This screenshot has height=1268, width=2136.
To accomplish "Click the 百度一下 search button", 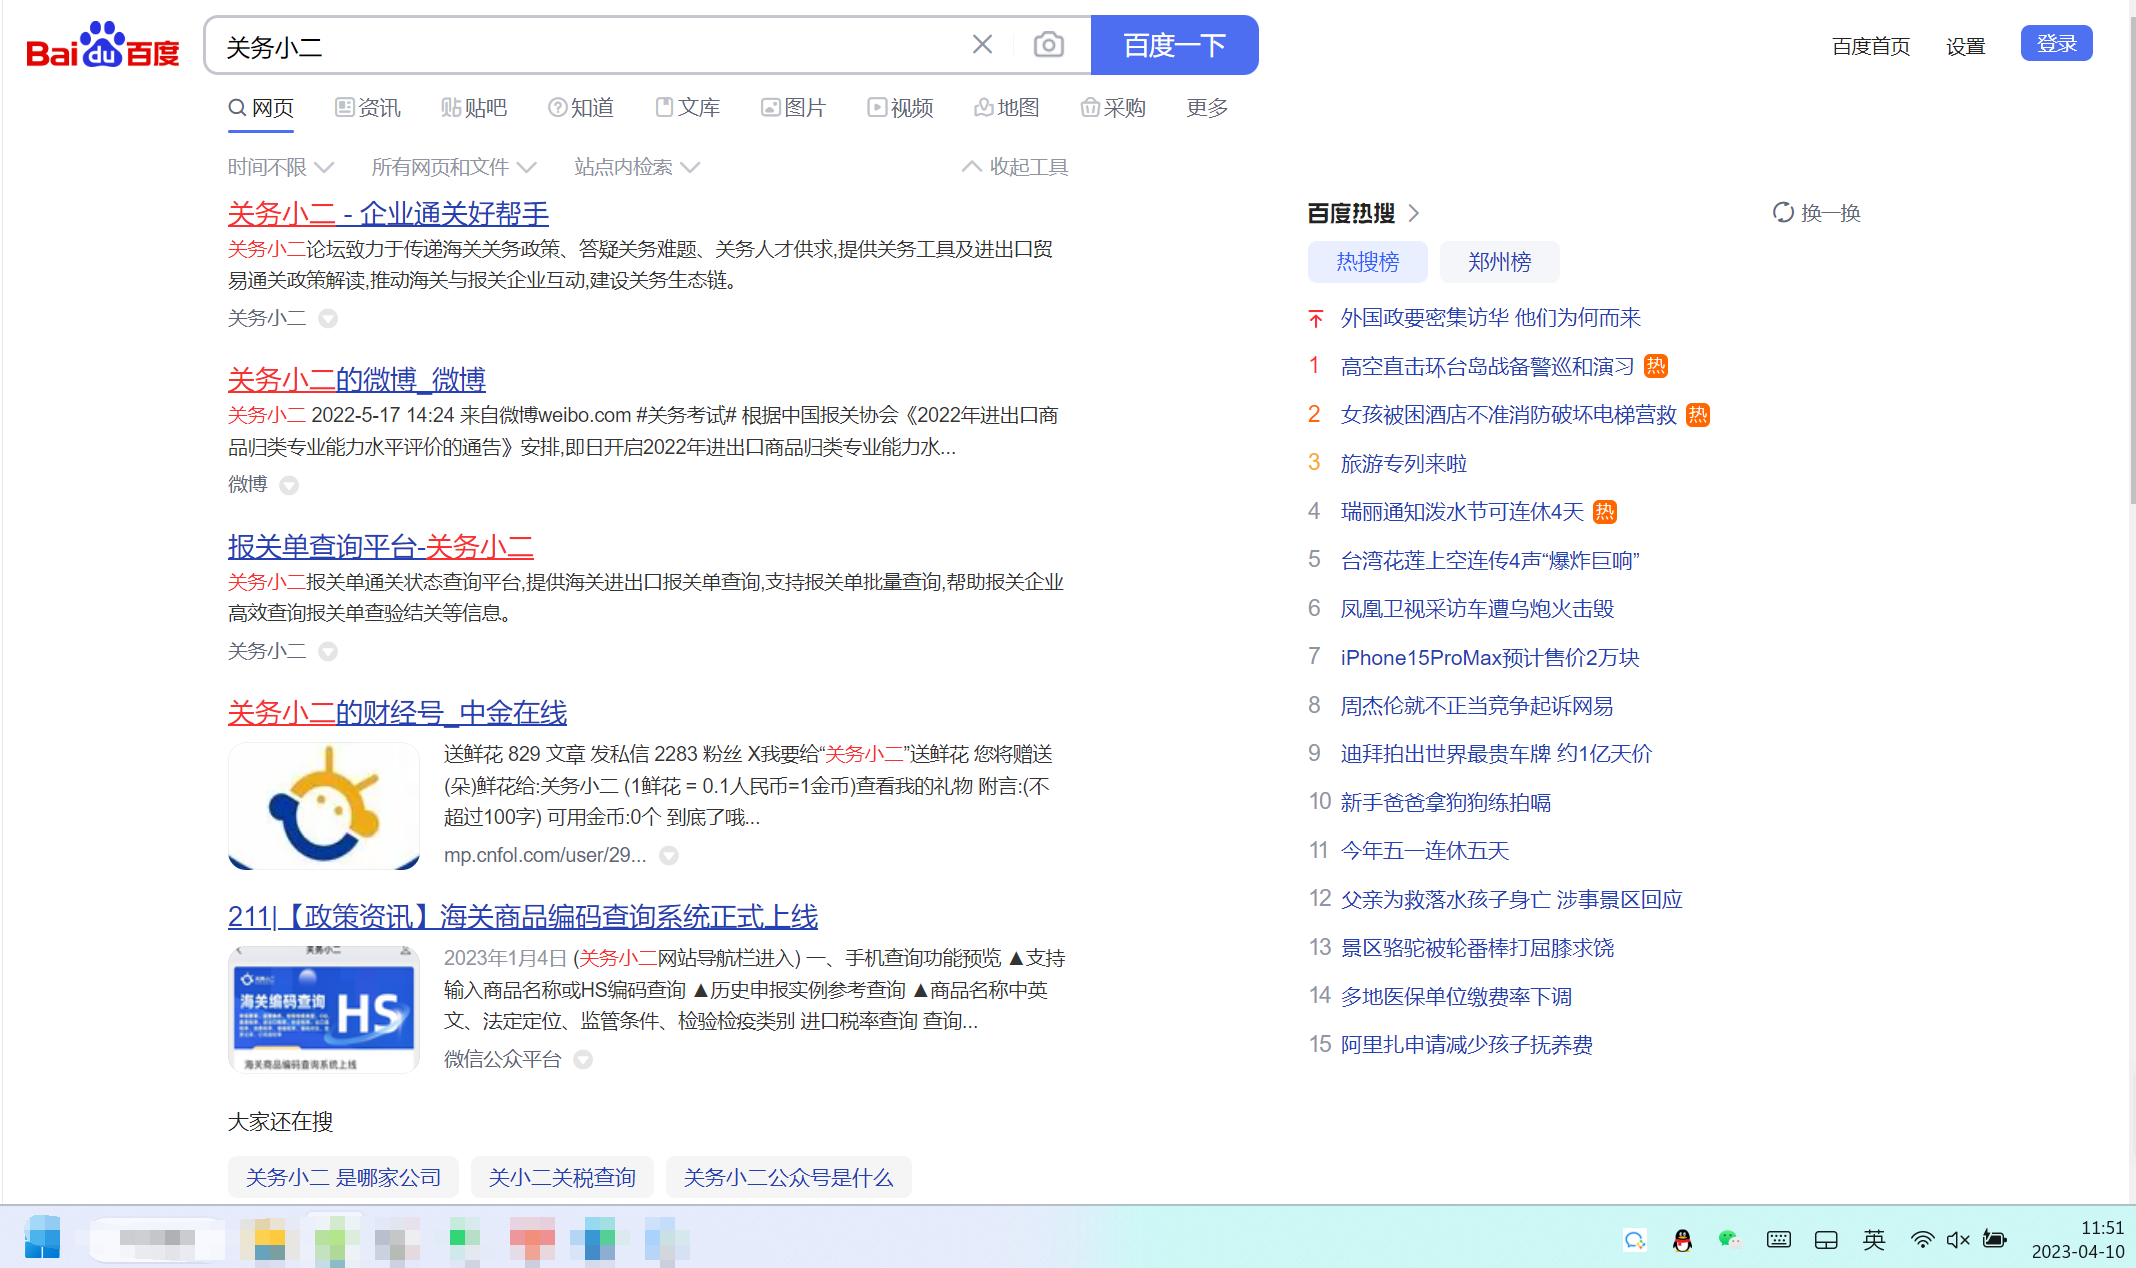I will click(1174, 45).
